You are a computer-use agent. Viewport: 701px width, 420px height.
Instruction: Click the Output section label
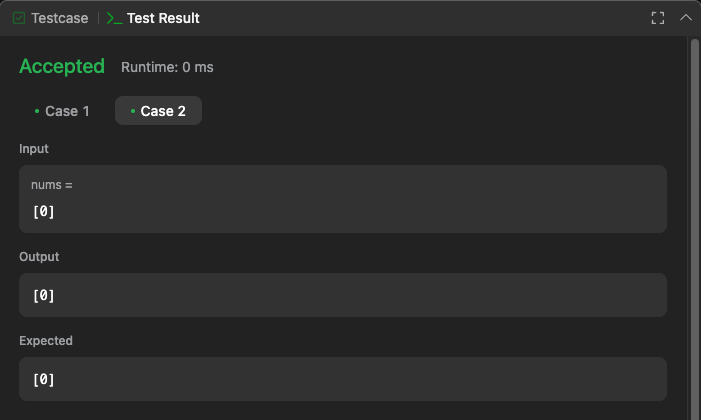pyautogui.click(x=39, y=257)
